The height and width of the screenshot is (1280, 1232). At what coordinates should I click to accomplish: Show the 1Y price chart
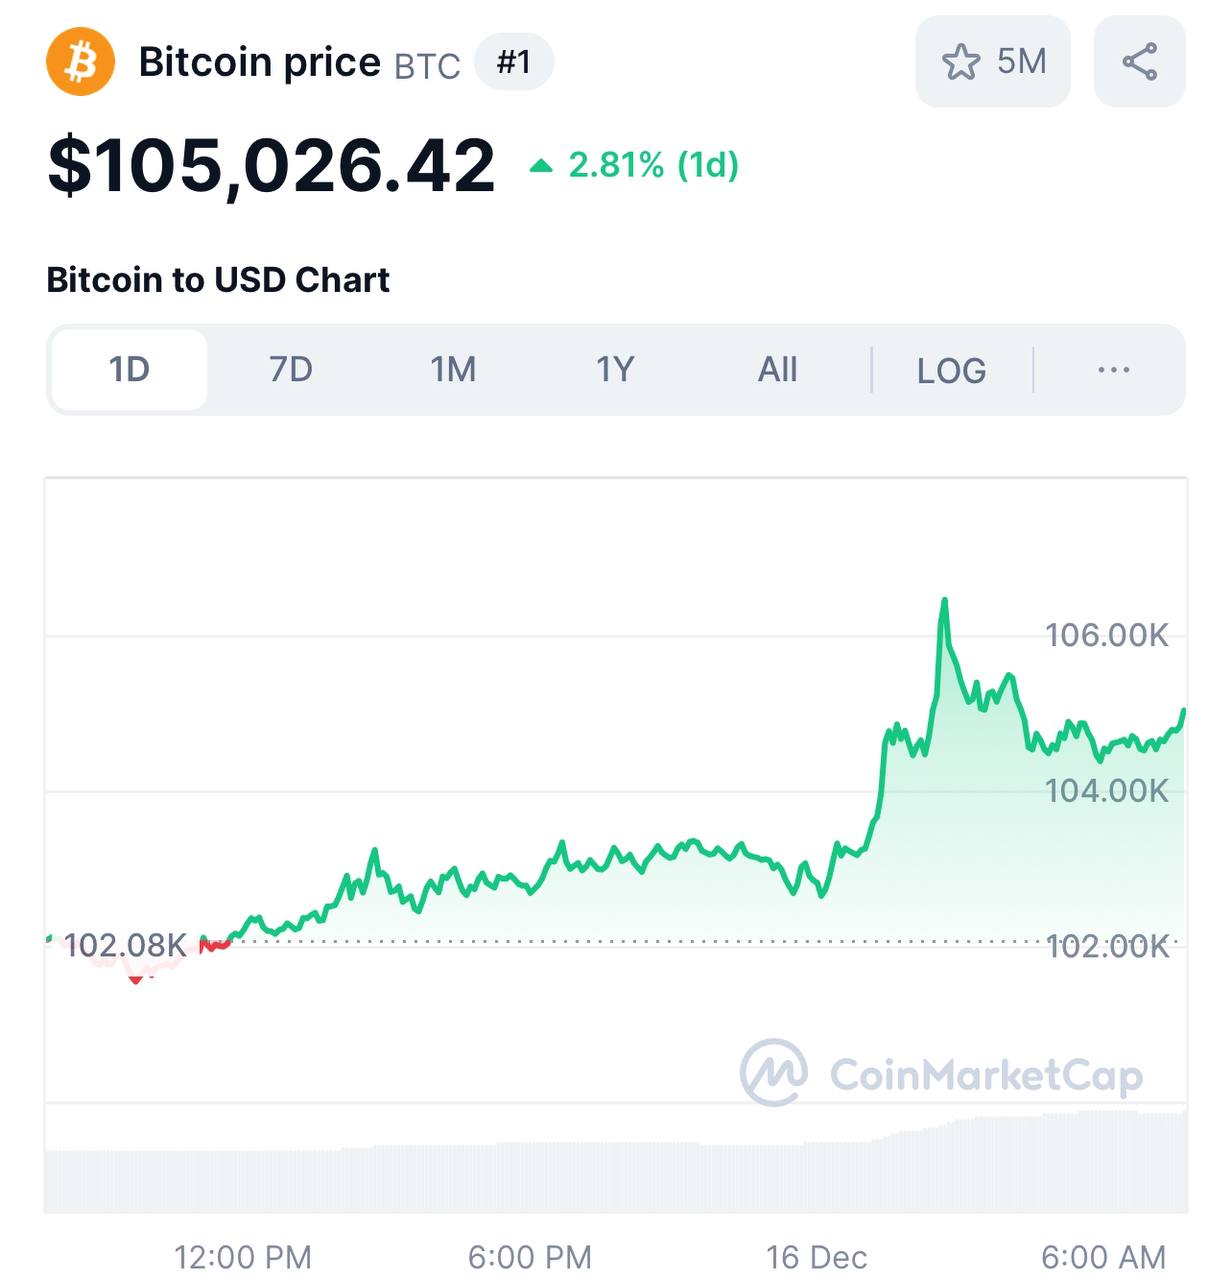[615, 370]
